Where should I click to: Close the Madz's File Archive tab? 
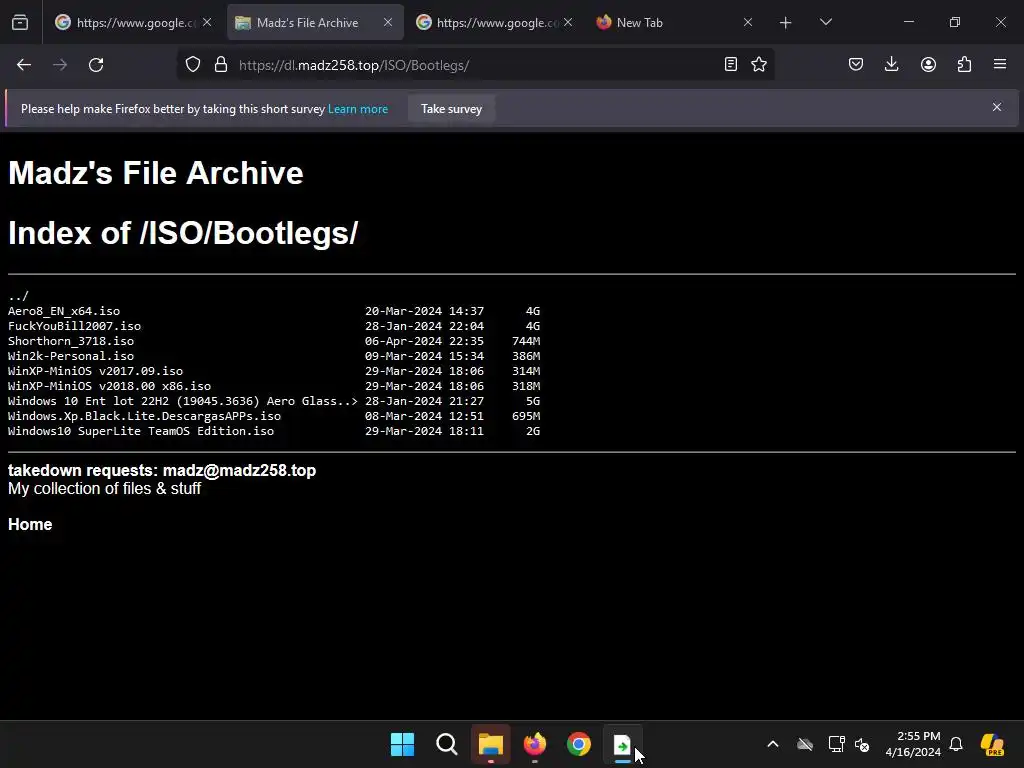388,22
